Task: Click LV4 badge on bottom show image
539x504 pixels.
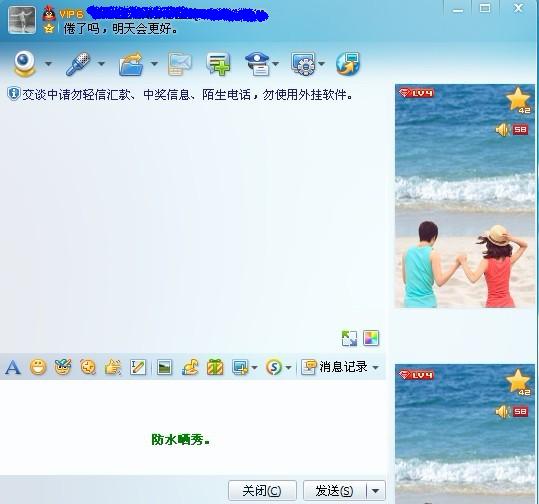Action: [x=417, y=375]
